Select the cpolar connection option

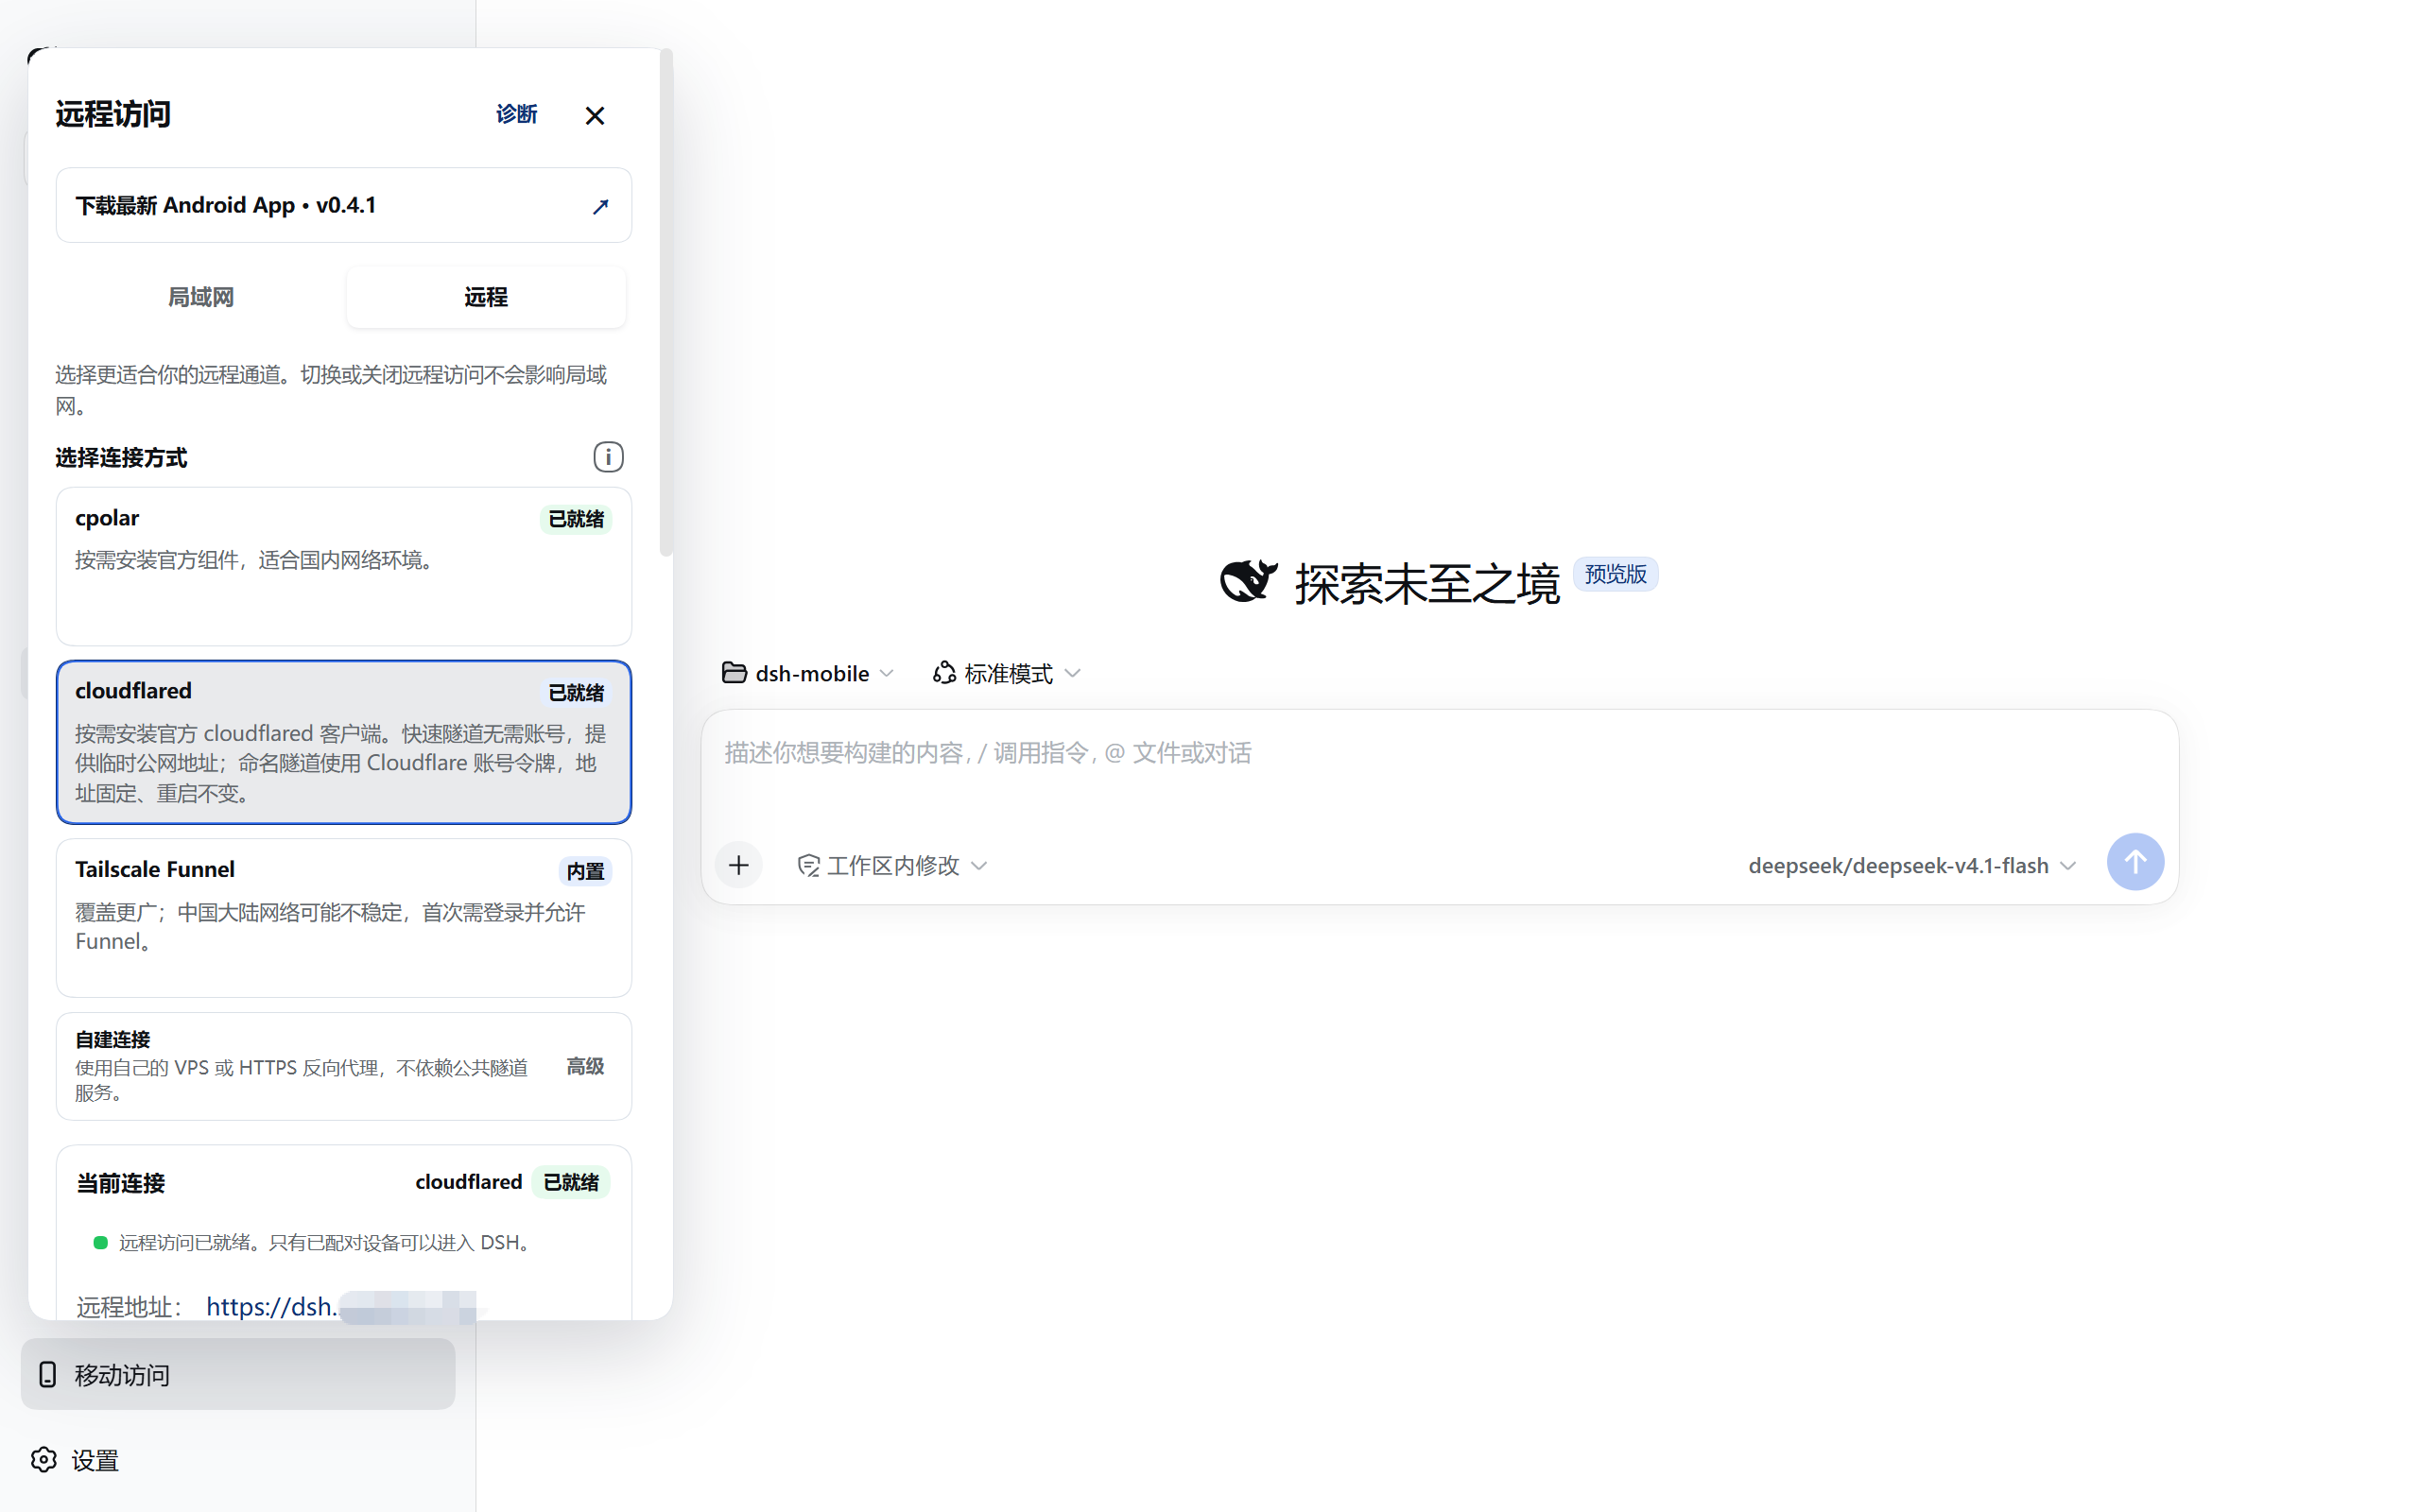343,566
